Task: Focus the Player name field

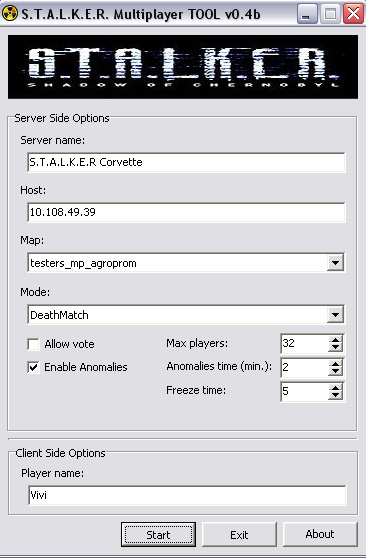Action: pos(187,495)
